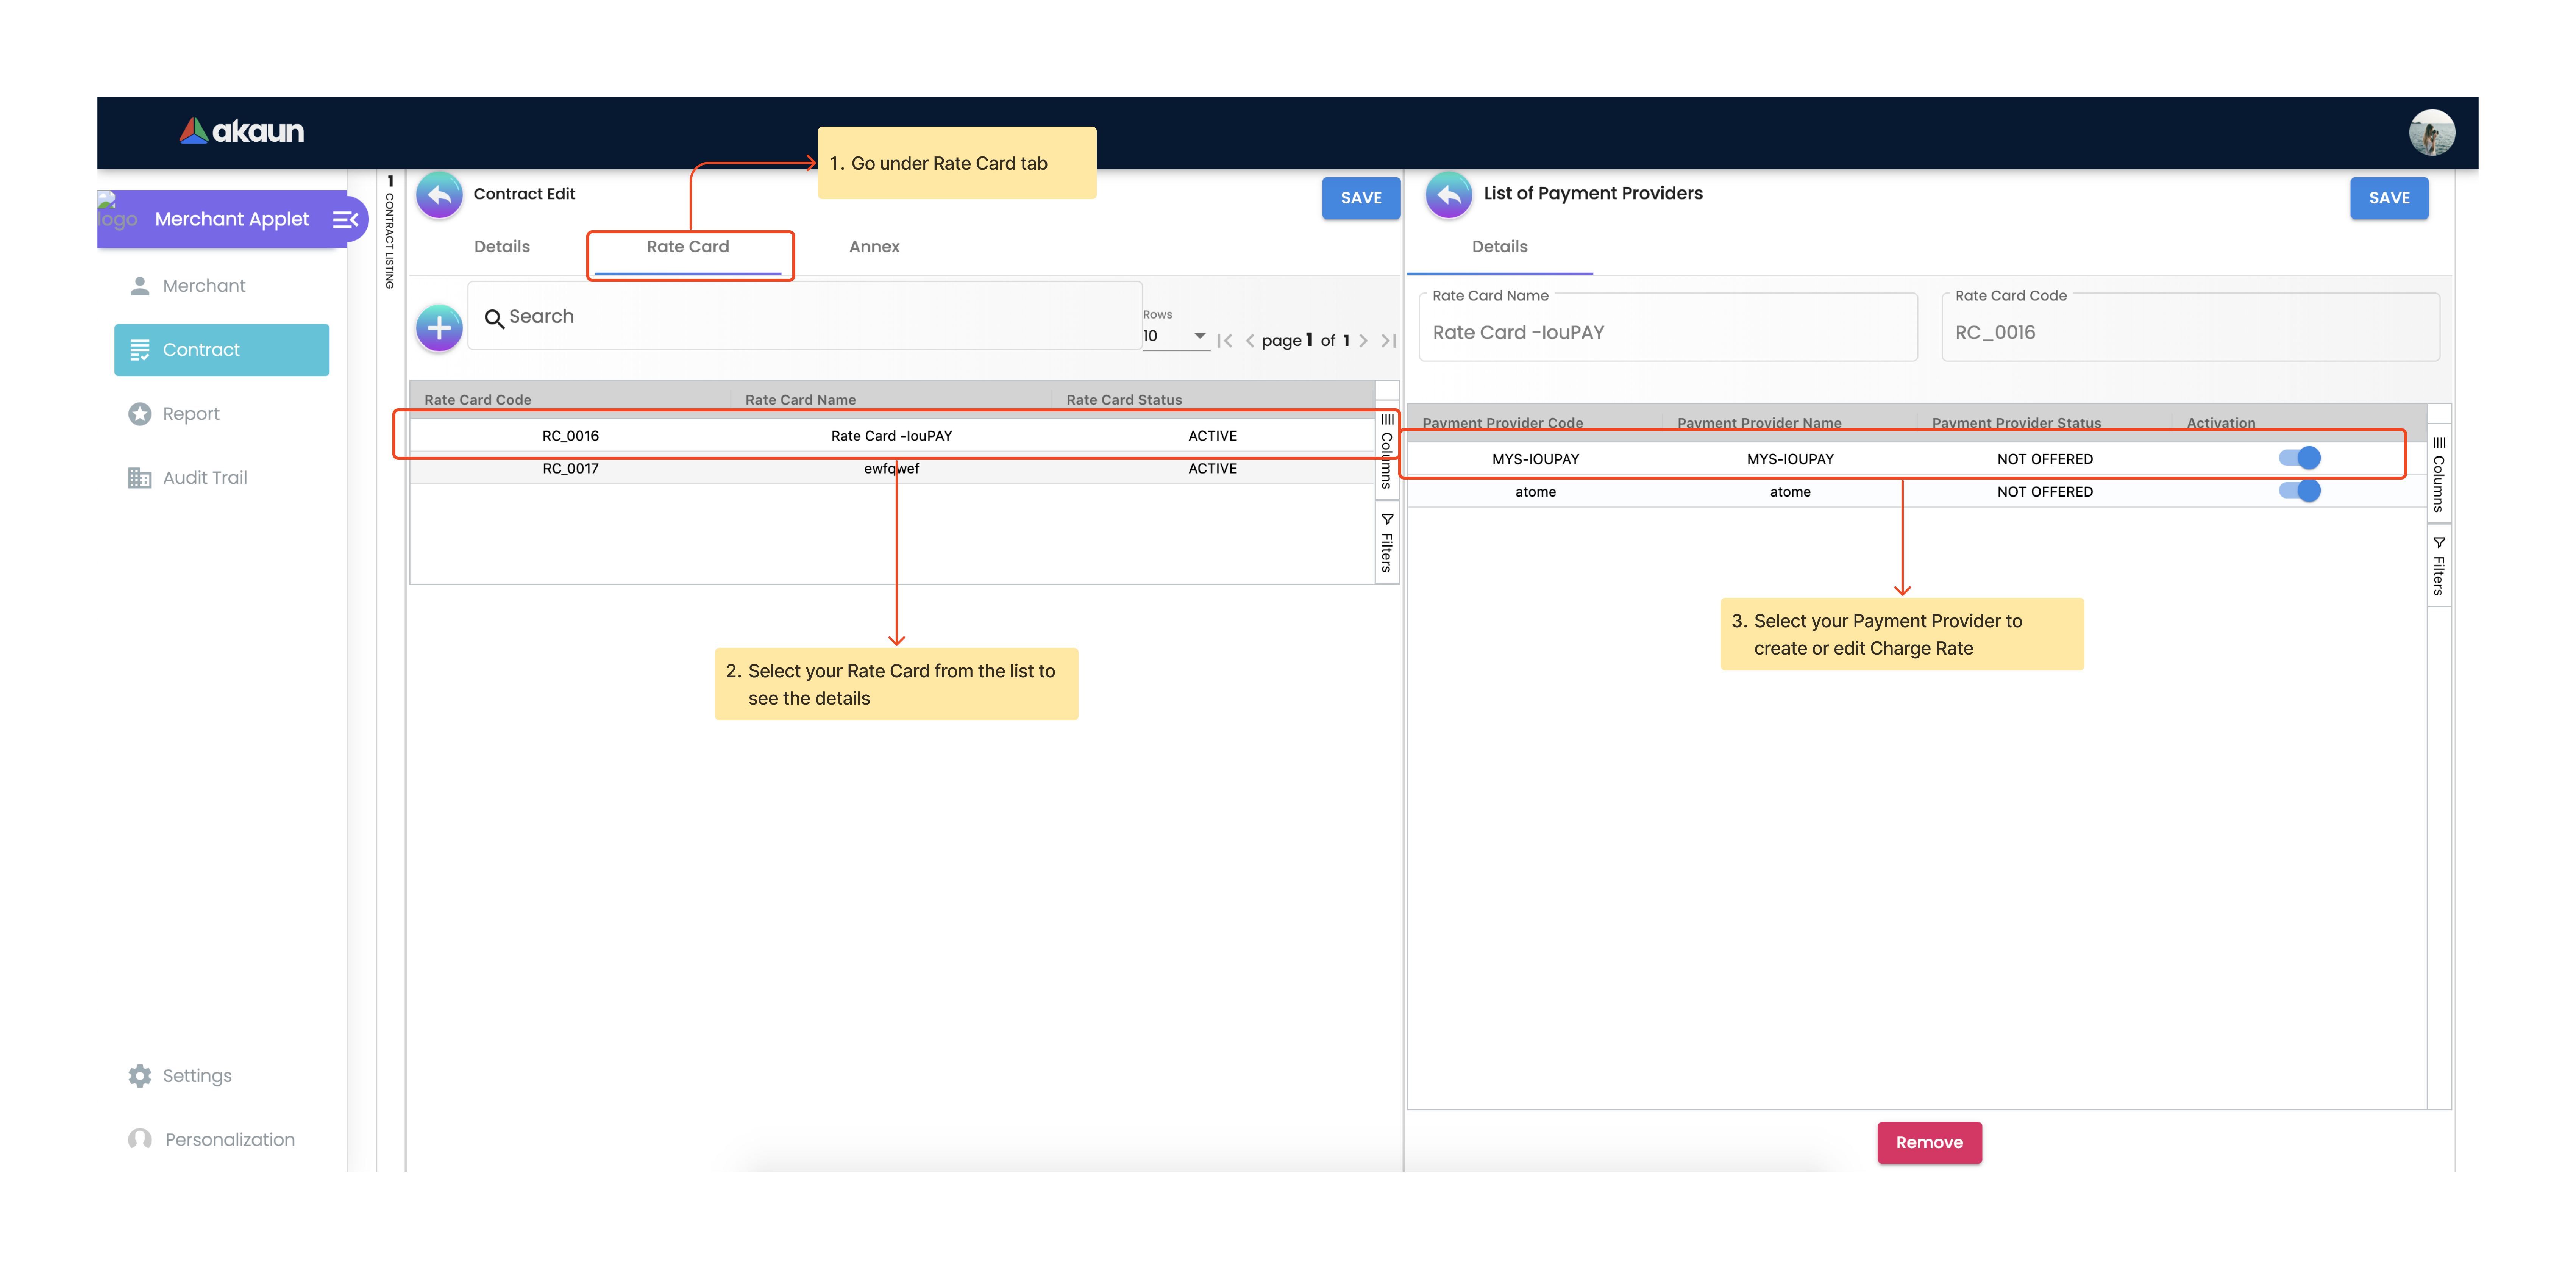Viewport: 2576px width, 1269px height.
Task: Toggle activation switch for atome provider
Action: [2299, 491]
